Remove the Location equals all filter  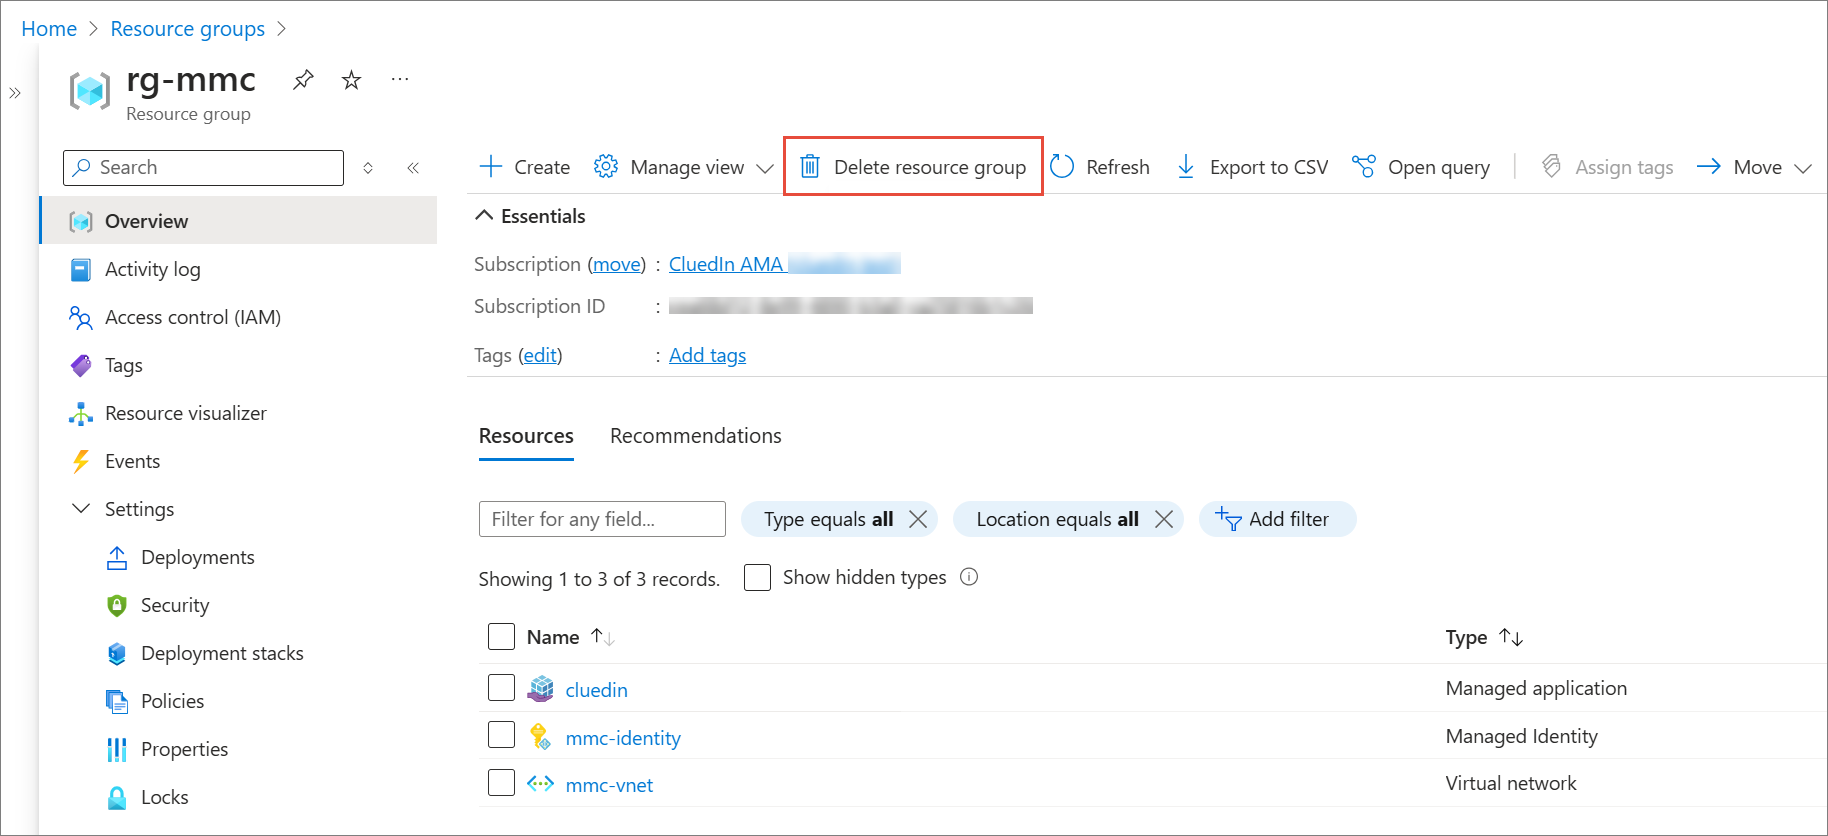1164,519
